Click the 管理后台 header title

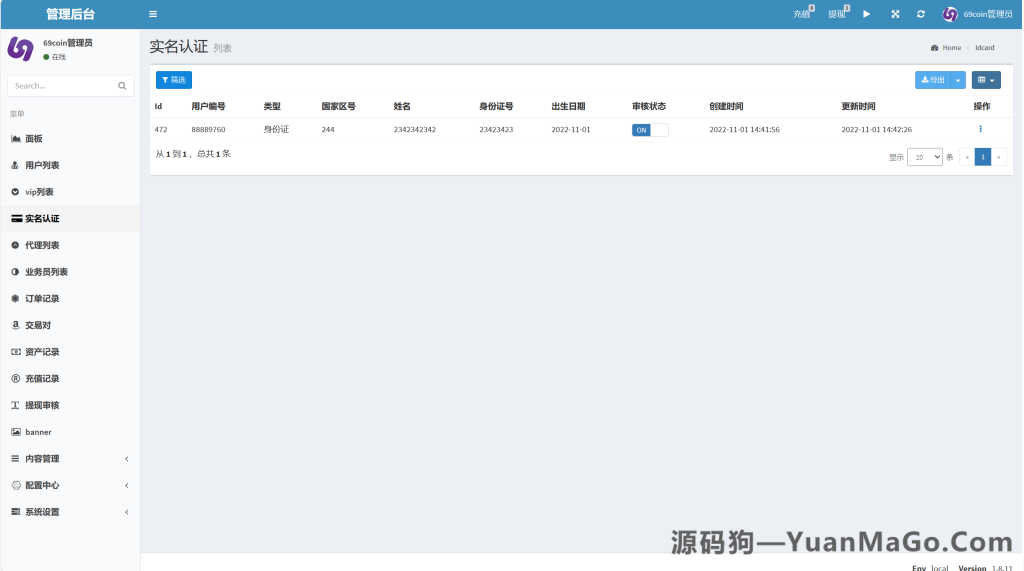[71, 14]
